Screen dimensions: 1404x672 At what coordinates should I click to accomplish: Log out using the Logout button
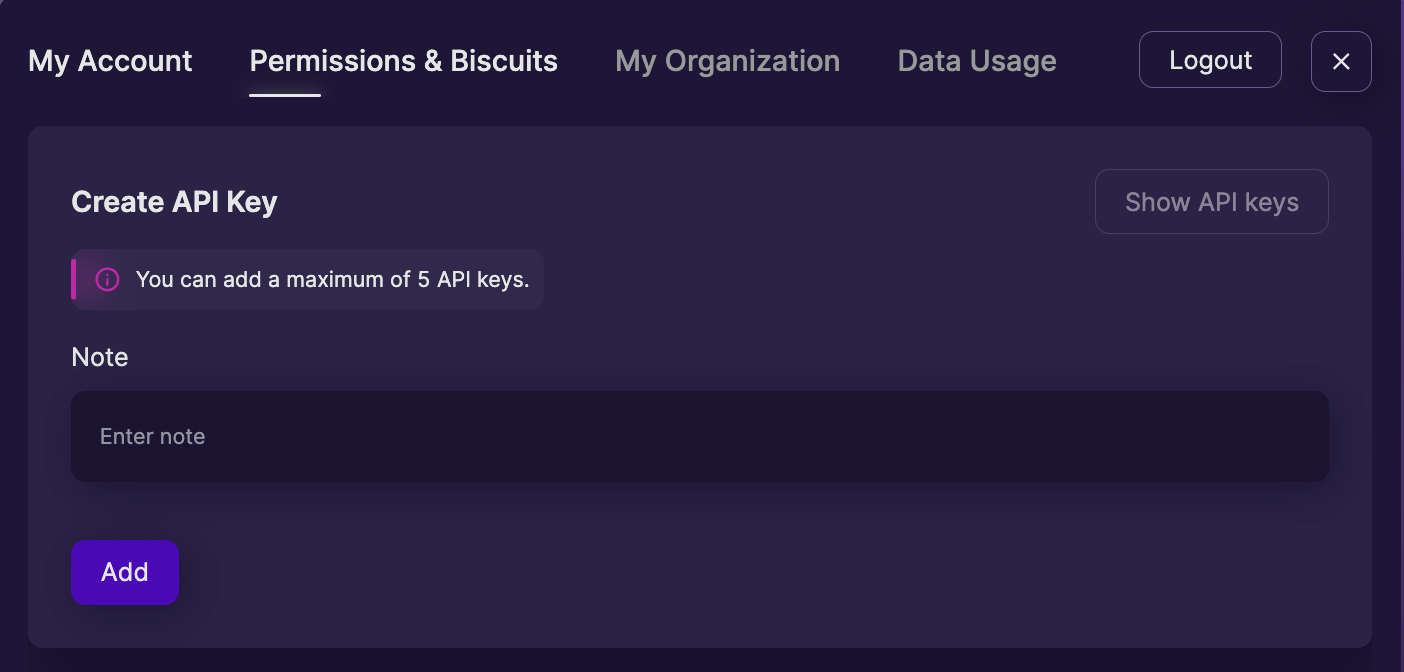pyautogui.click(x=1210, y=60)
